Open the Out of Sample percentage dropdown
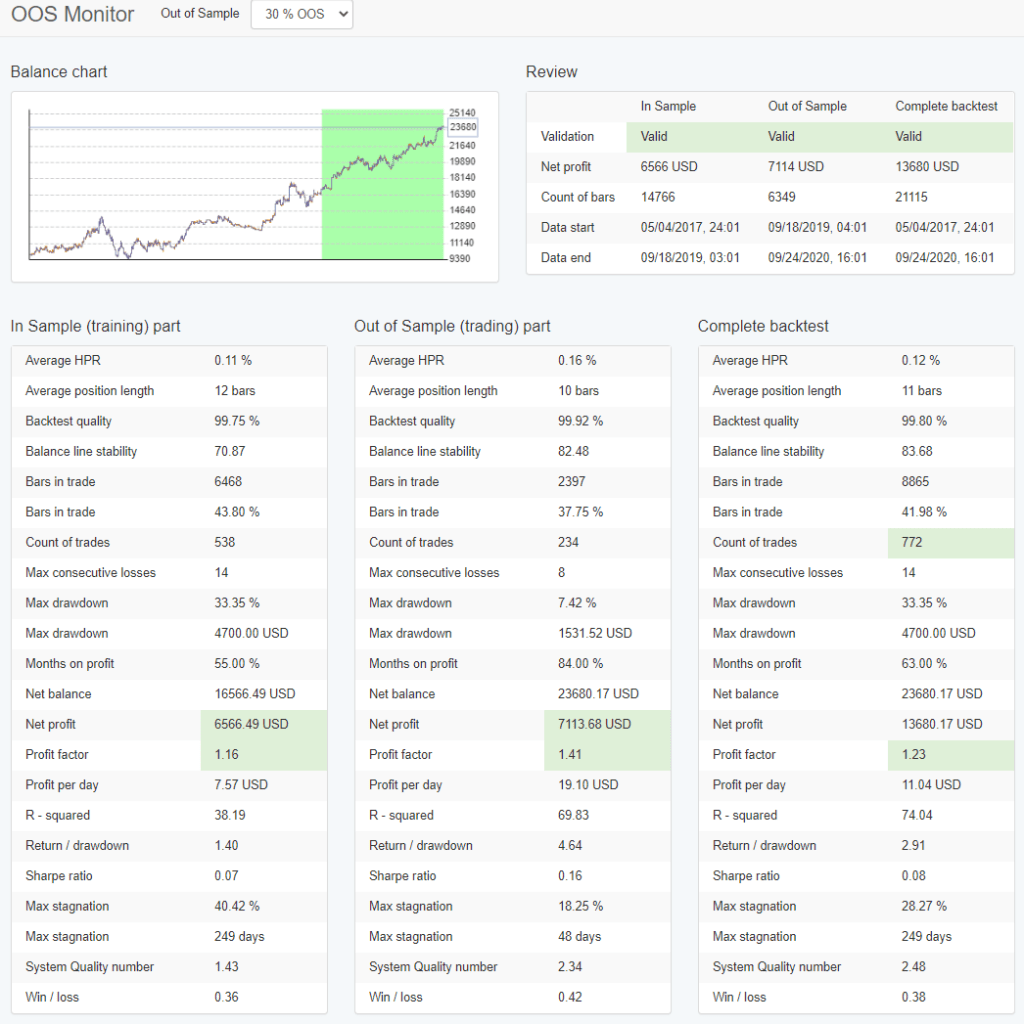This screenshot has height=1024, width=1024. coord(301,15)
